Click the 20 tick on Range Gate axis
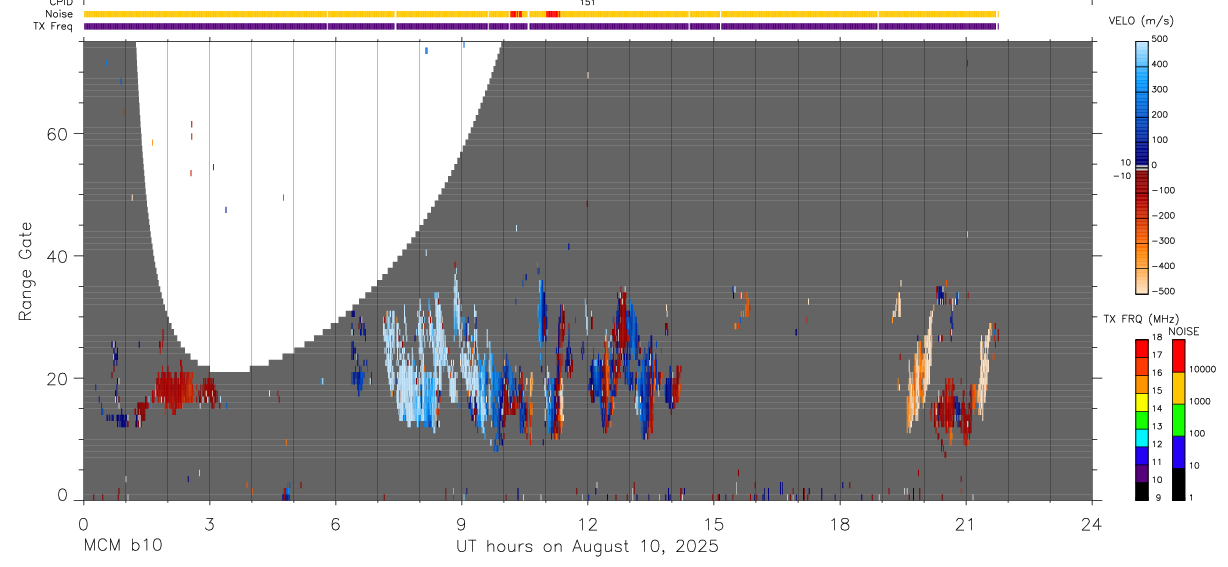Image resolution: width=1228 pixels, height=567 pixels. pos(58,378)
